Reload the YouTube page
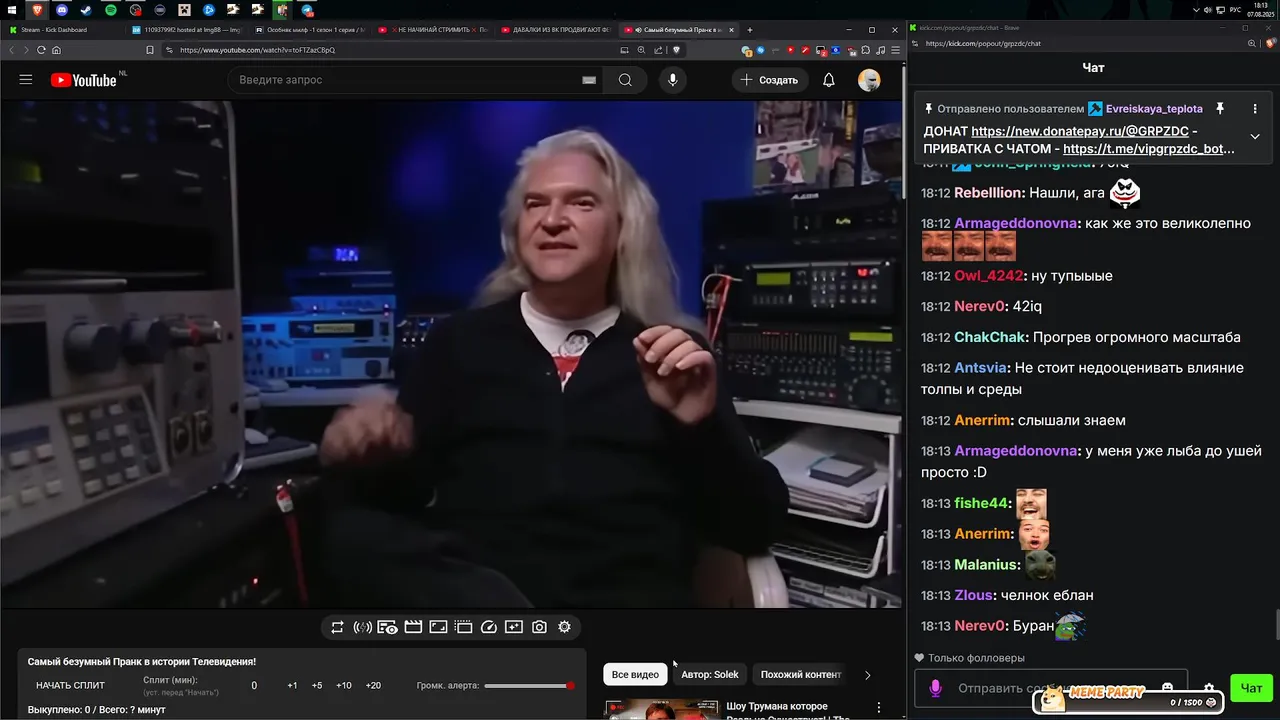The height and width of the screenshot is (720, 1280). click(x=41, y=50)
